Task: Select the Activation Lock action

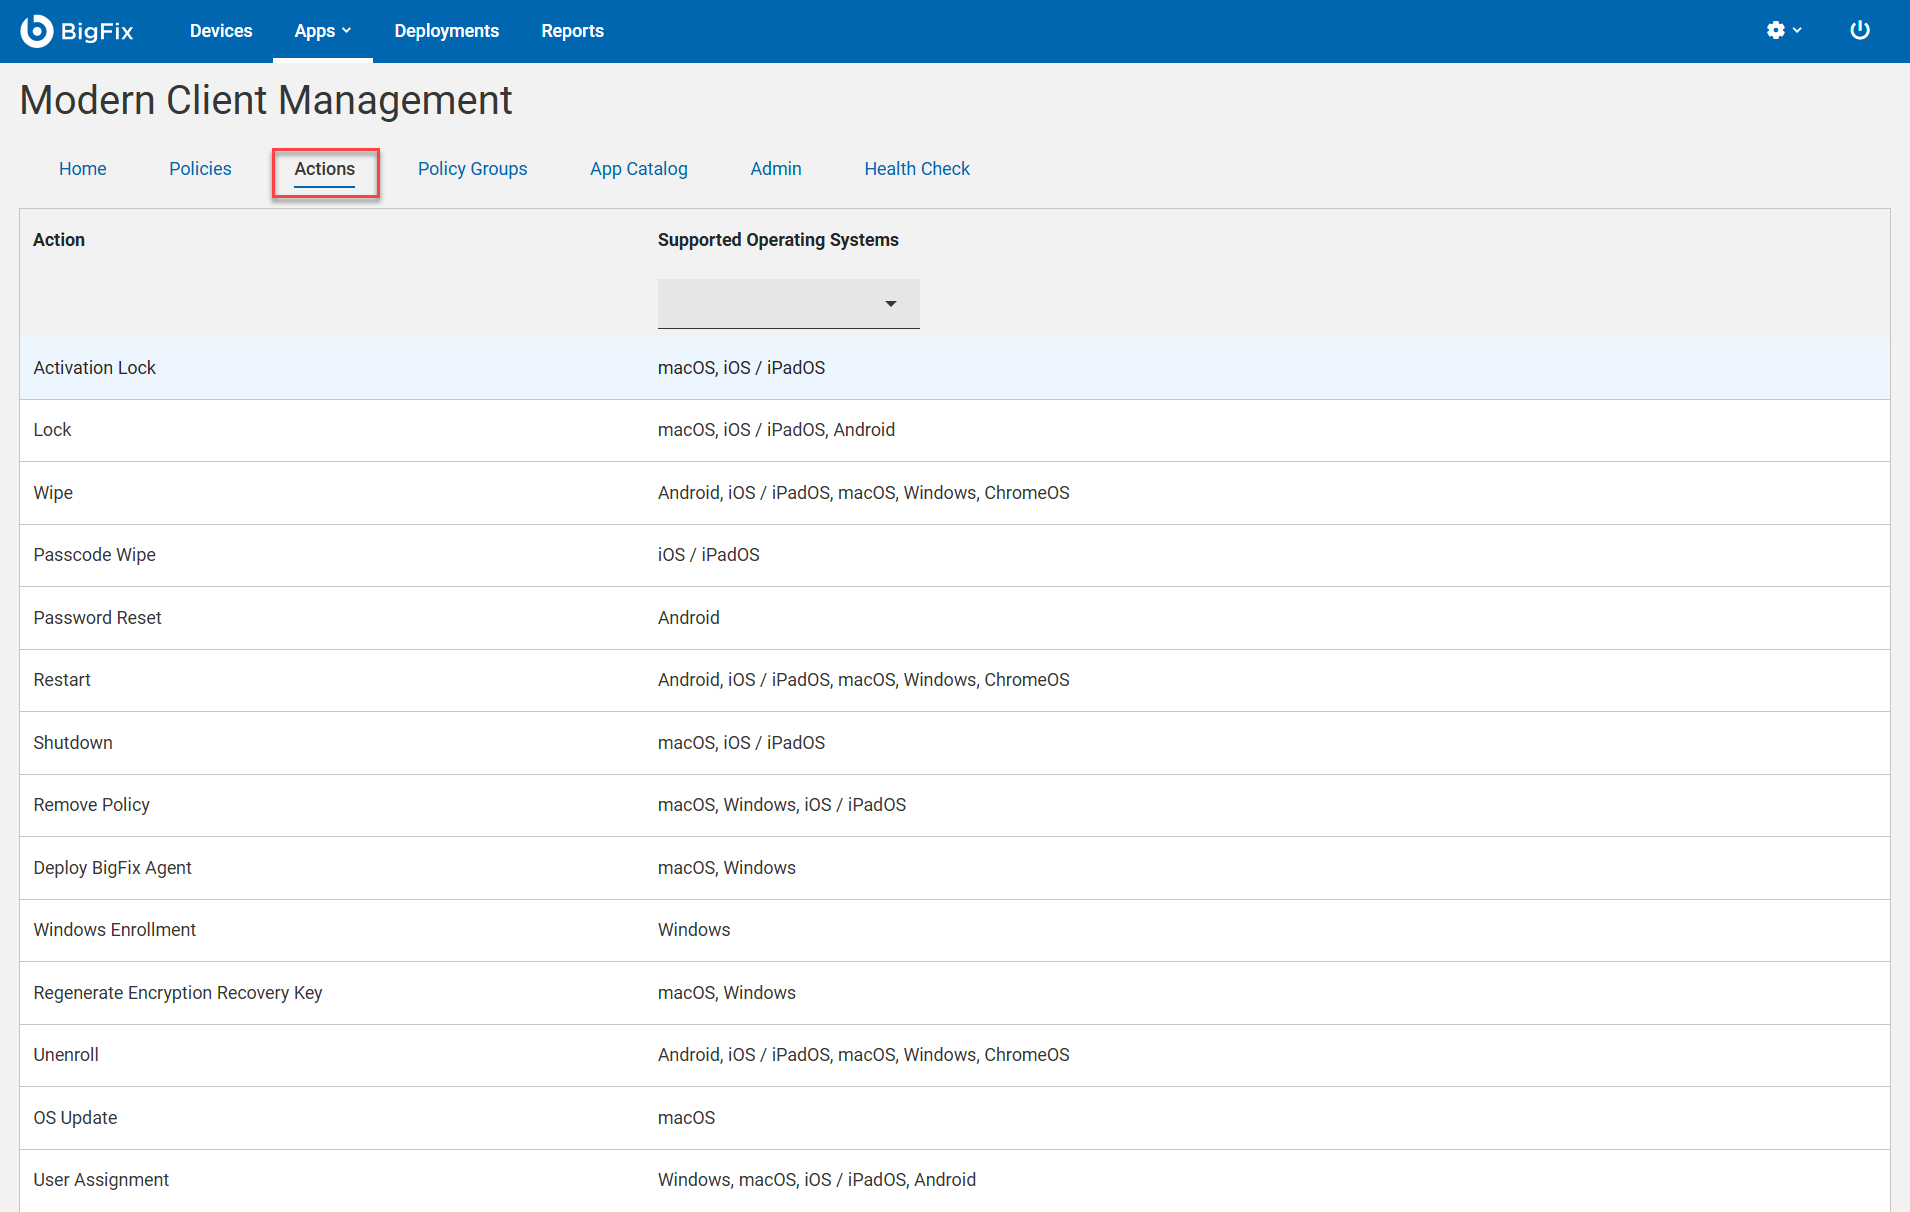Action: [x=95, y=368]
